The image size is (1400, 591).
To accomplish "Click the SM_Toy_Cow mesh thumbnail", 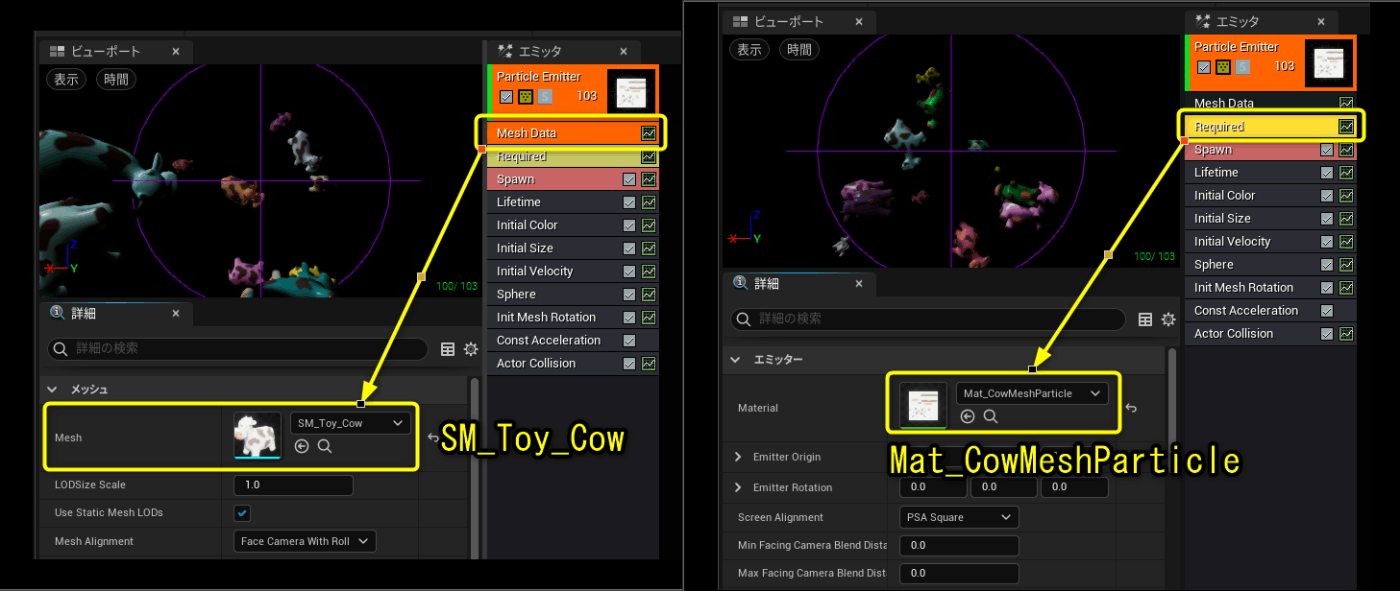I will coord(257,437).
